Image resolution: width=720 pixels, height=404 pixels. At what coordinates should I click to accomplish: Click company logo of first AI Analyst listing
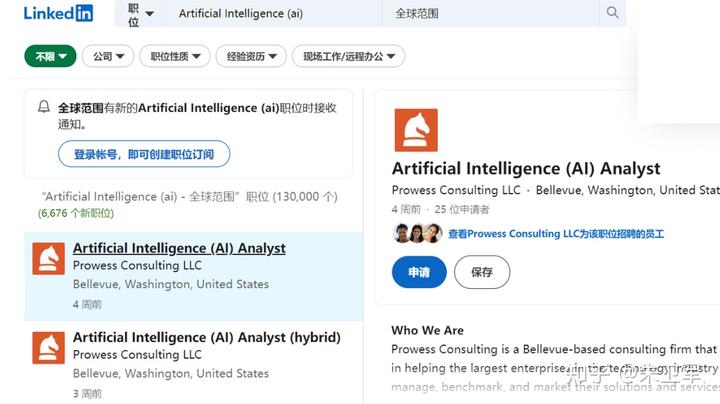point(48,258)
